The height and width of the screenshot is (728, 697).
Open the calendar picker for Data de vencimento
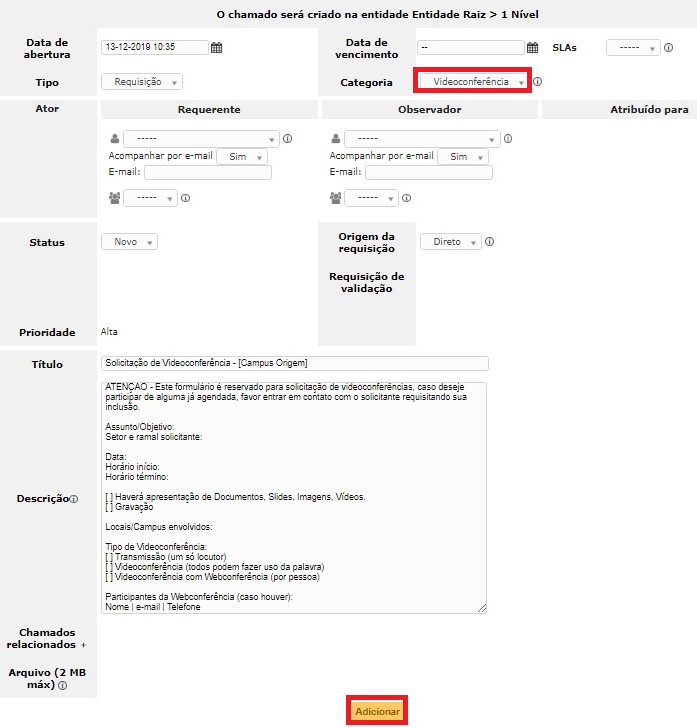click(x=533, y=47)
